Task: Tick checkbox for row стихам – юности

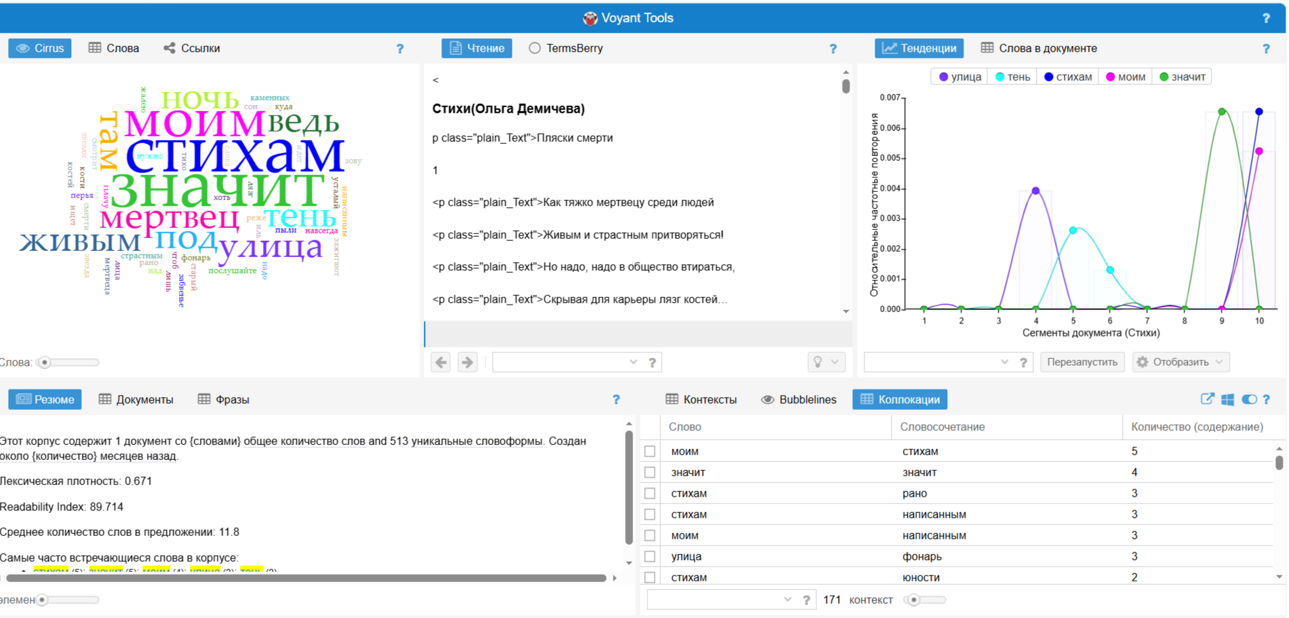Action: click(x=650, y=577)
